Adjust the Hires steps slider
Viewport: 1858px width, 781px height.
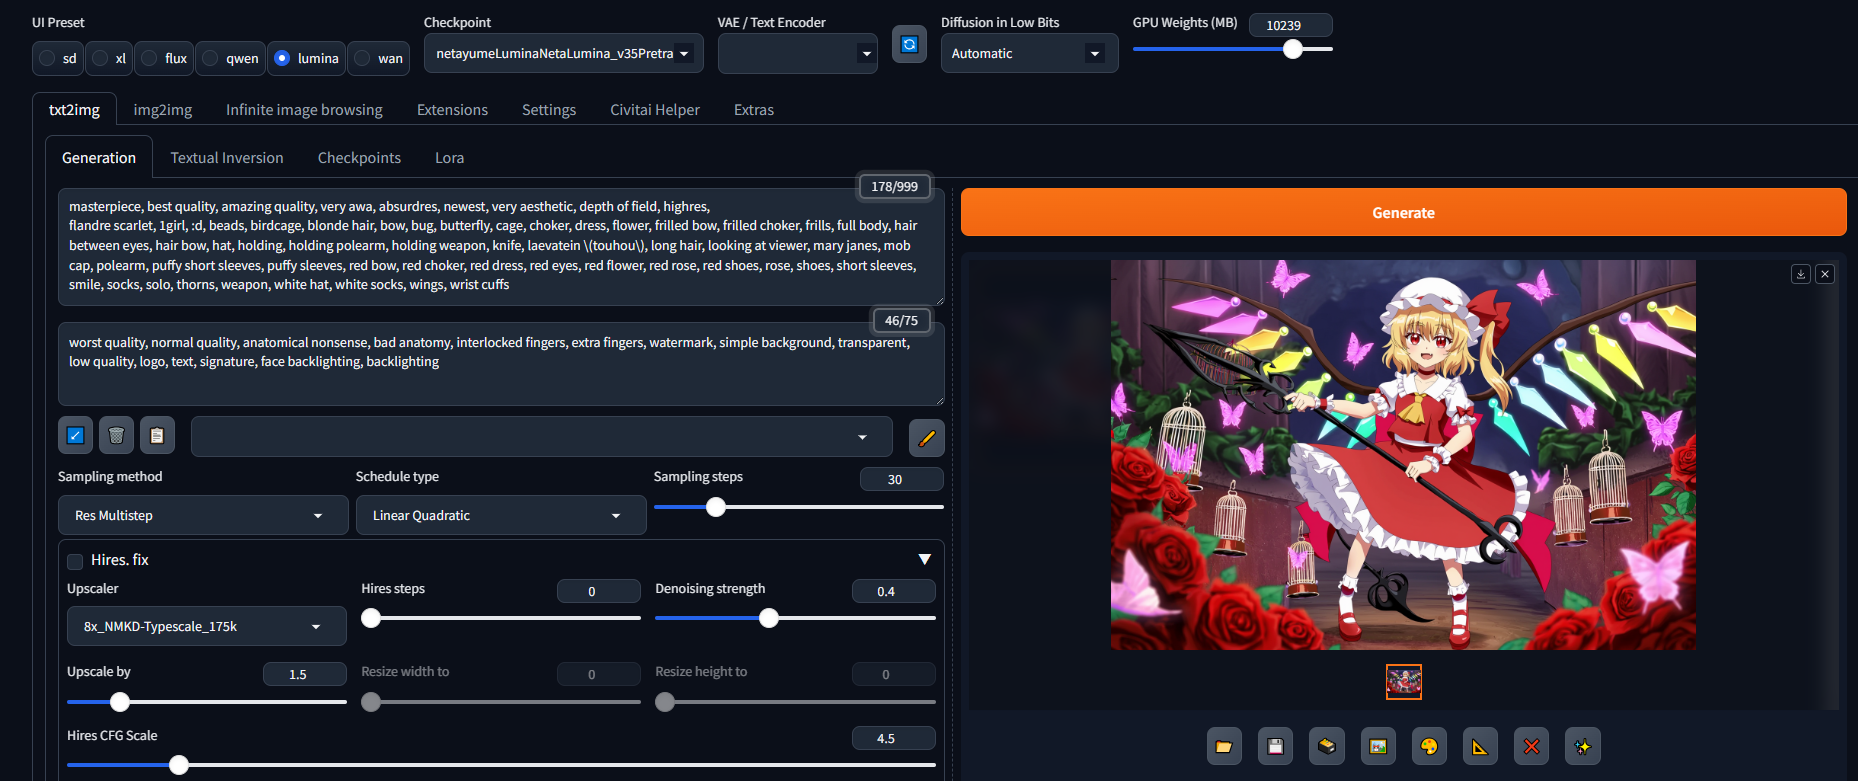point(501,618)
